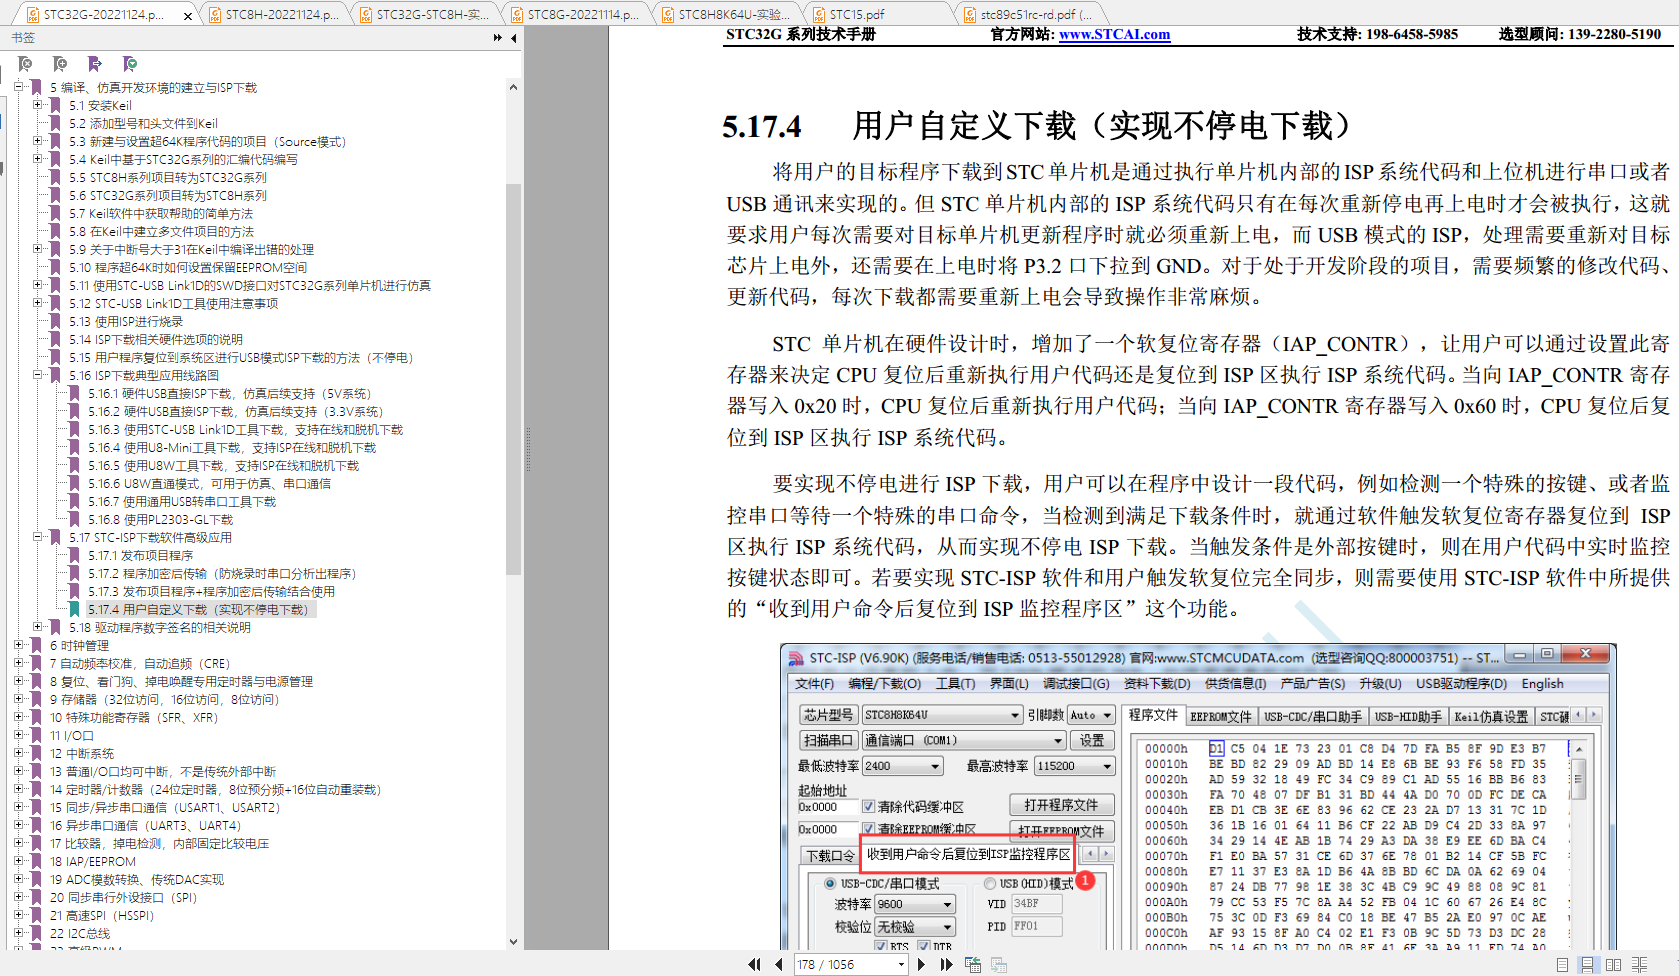This screenshot has width=1679, height=976.
Task: Click the purple bookmark arrow icon
Action: point(95,64)
